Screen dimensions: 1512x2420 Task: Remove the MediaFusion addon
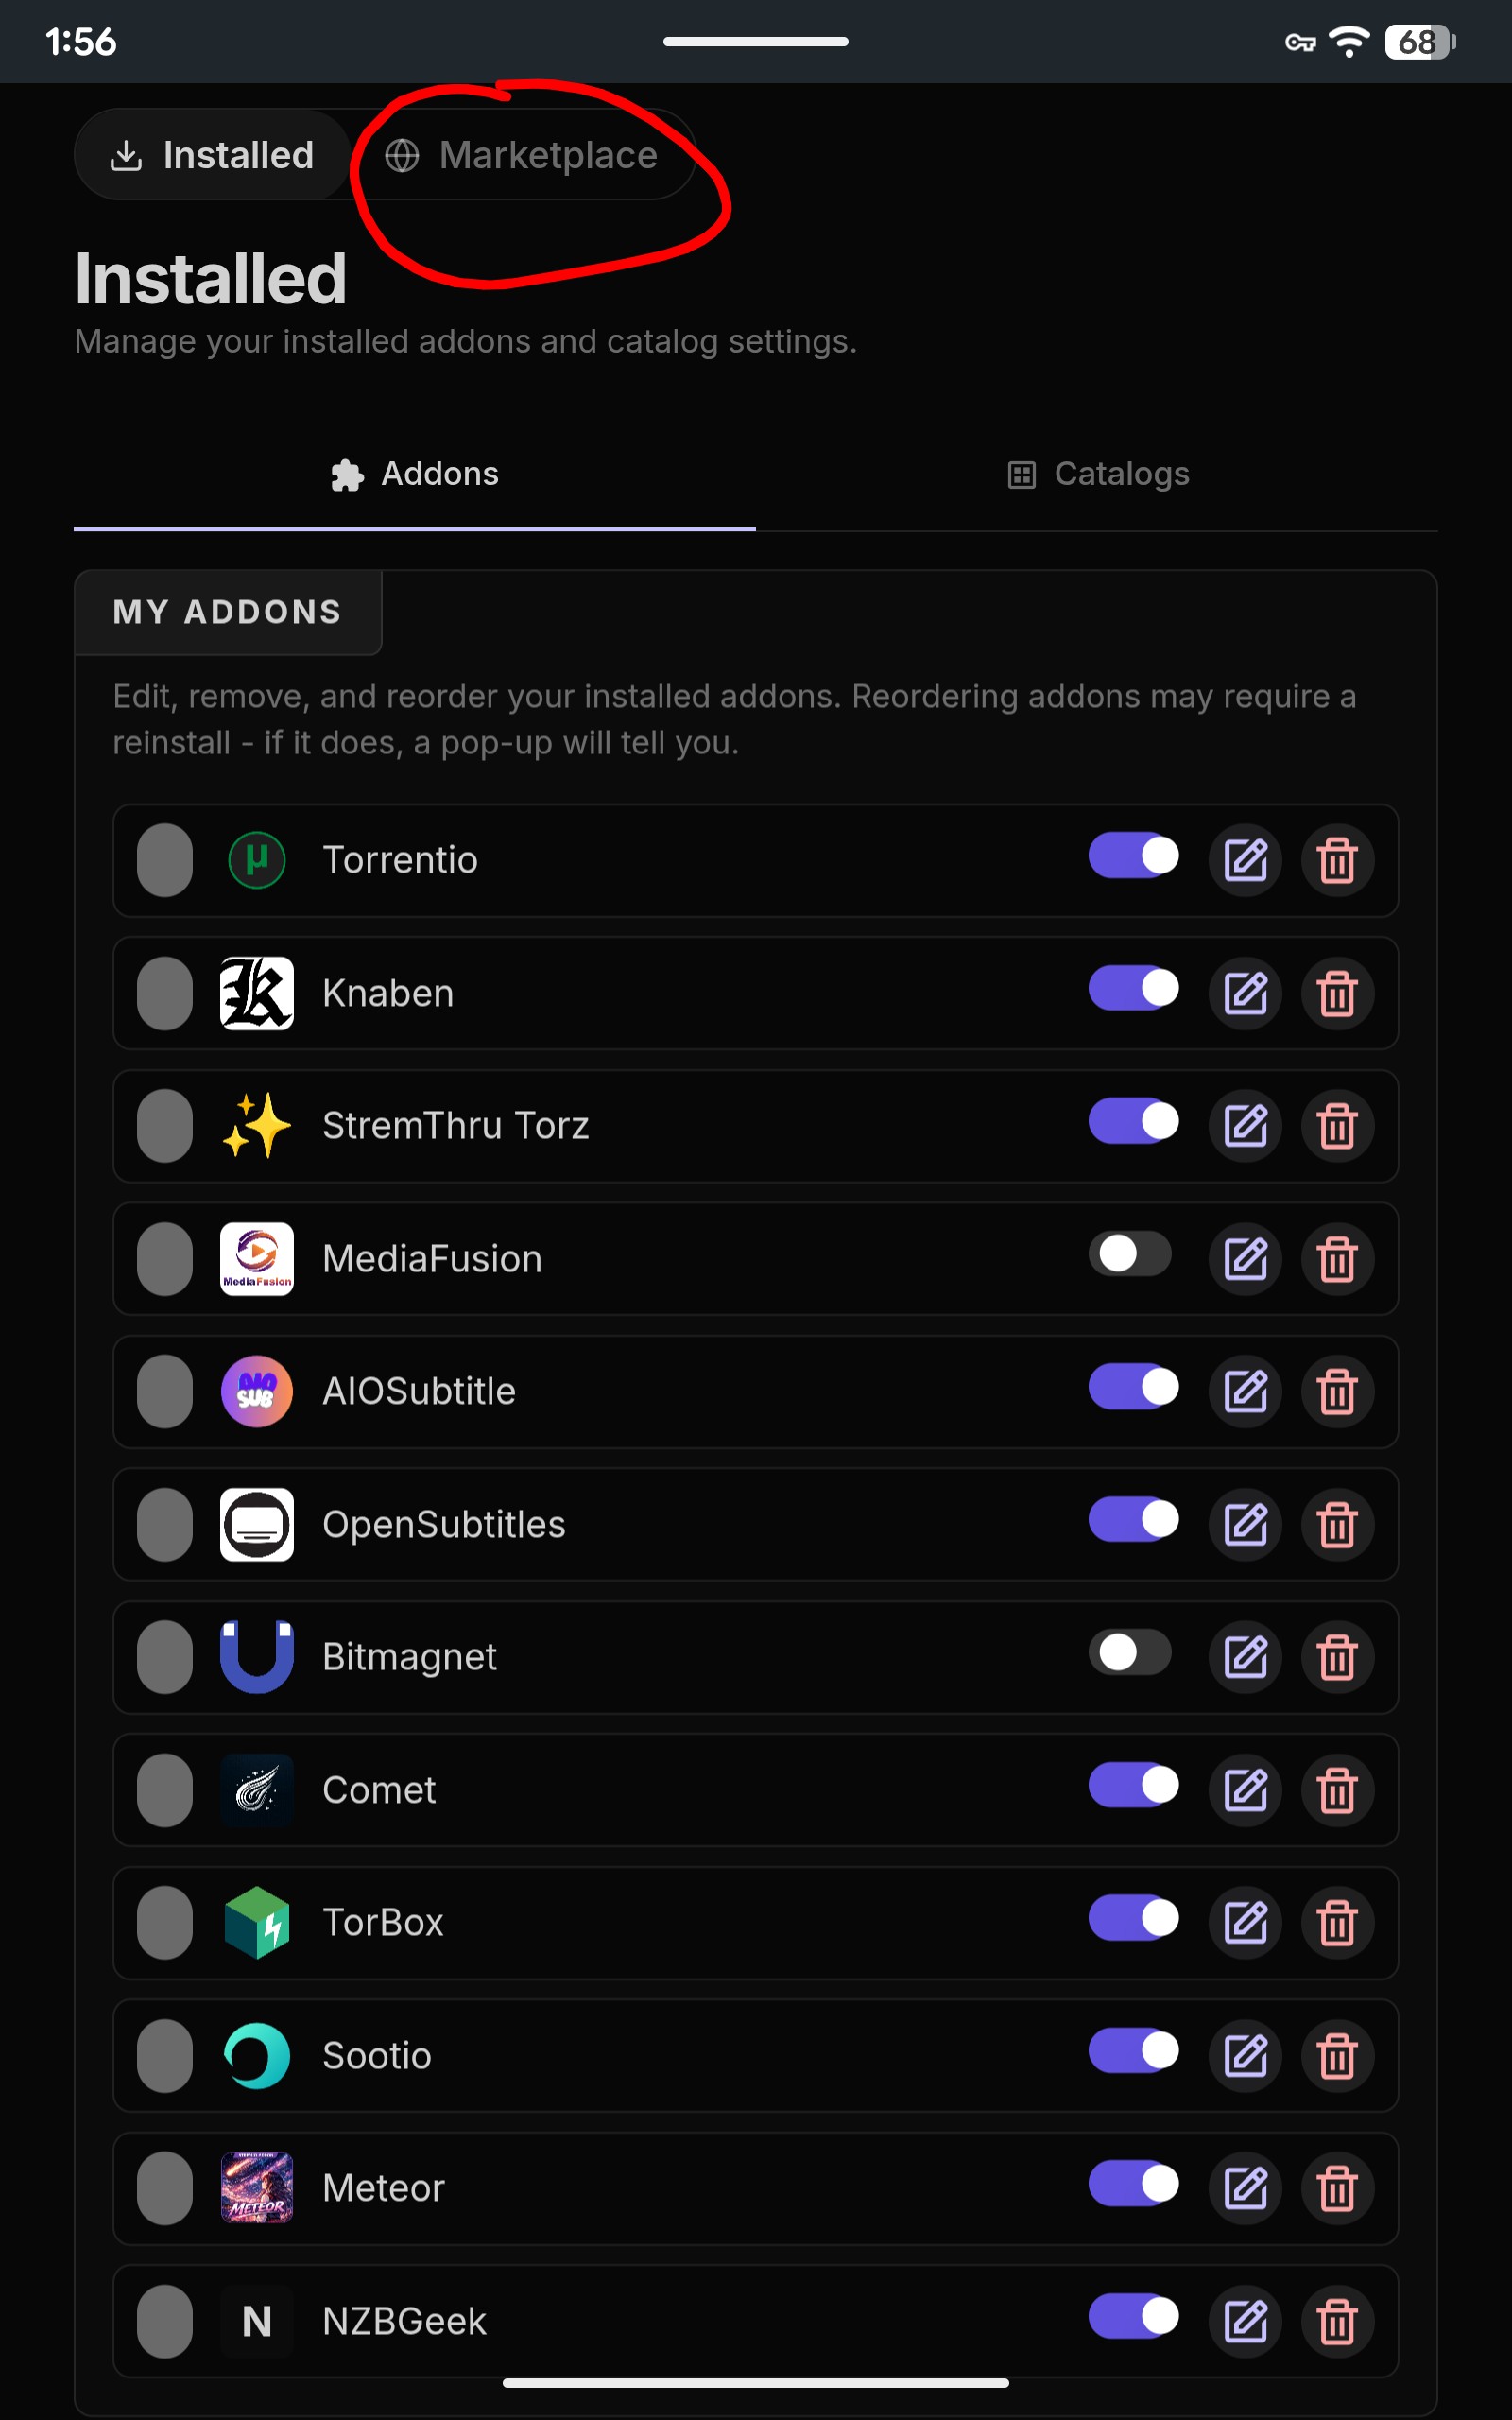pos(1337,1259)
